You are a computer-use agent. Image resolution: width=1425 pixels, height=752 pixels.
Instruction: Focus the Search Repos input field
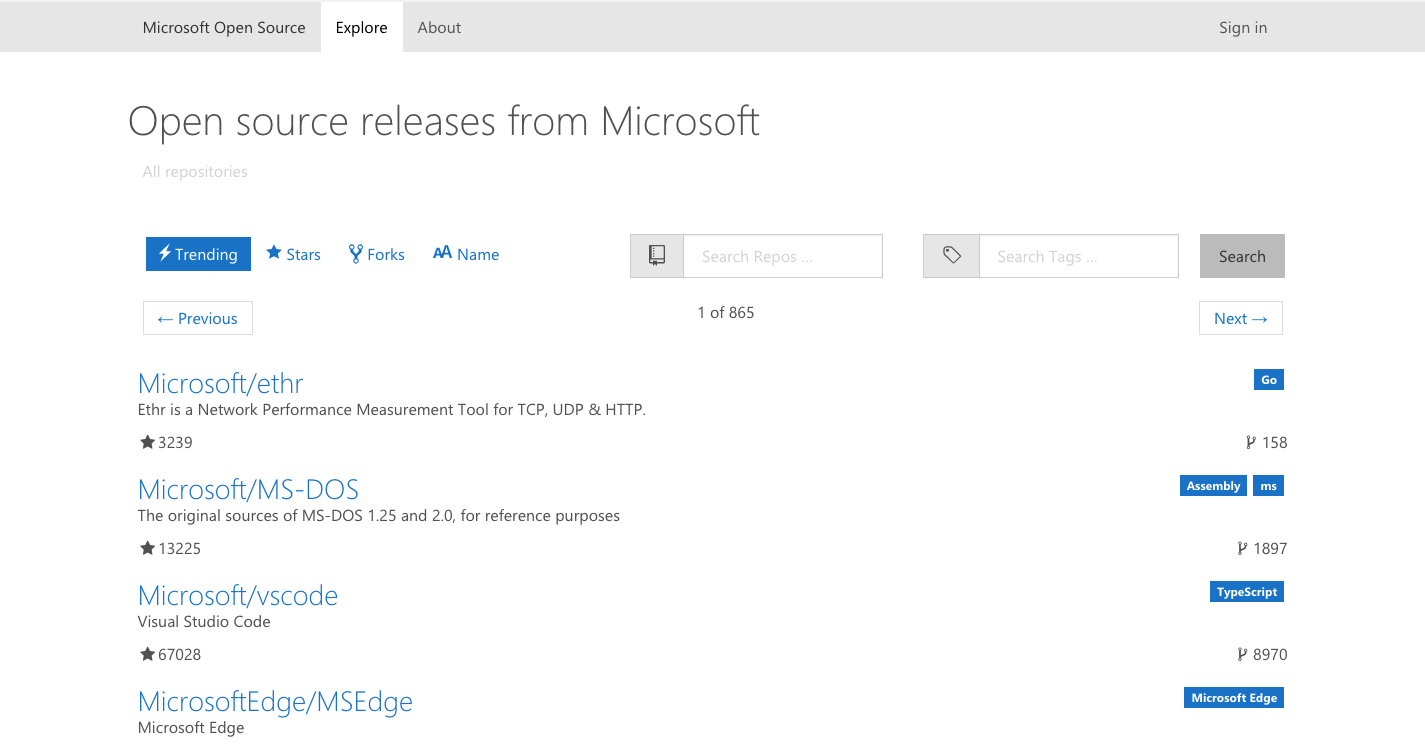click(x=782, y=256)
